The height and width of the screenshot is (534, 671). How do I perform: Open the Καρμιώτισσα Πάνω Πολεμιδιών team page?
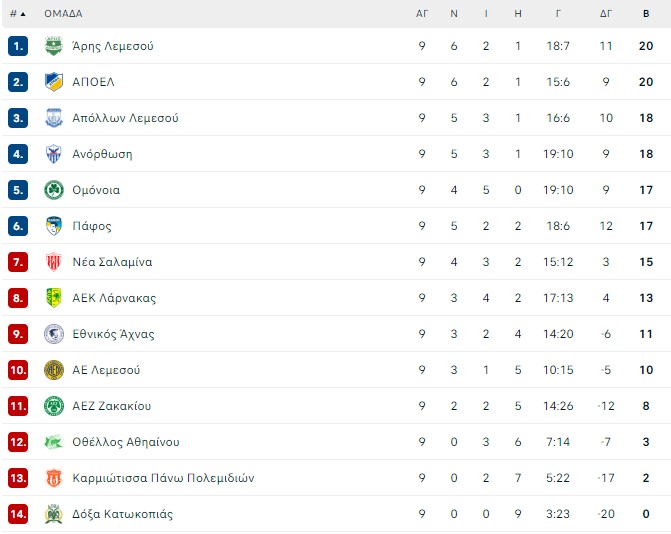[x=163, y=478]
